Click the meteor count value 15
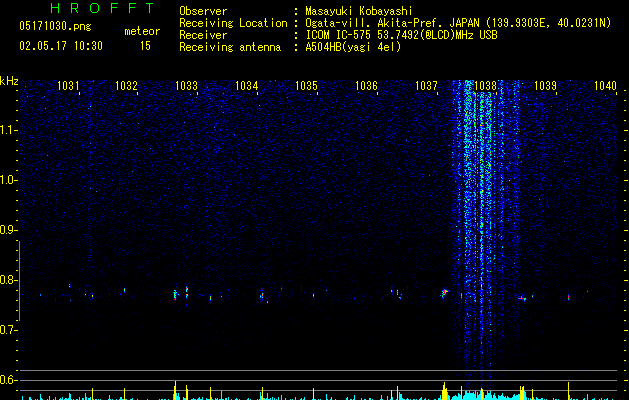The height and width of the screenshot is (400, 629). point(145,46)
